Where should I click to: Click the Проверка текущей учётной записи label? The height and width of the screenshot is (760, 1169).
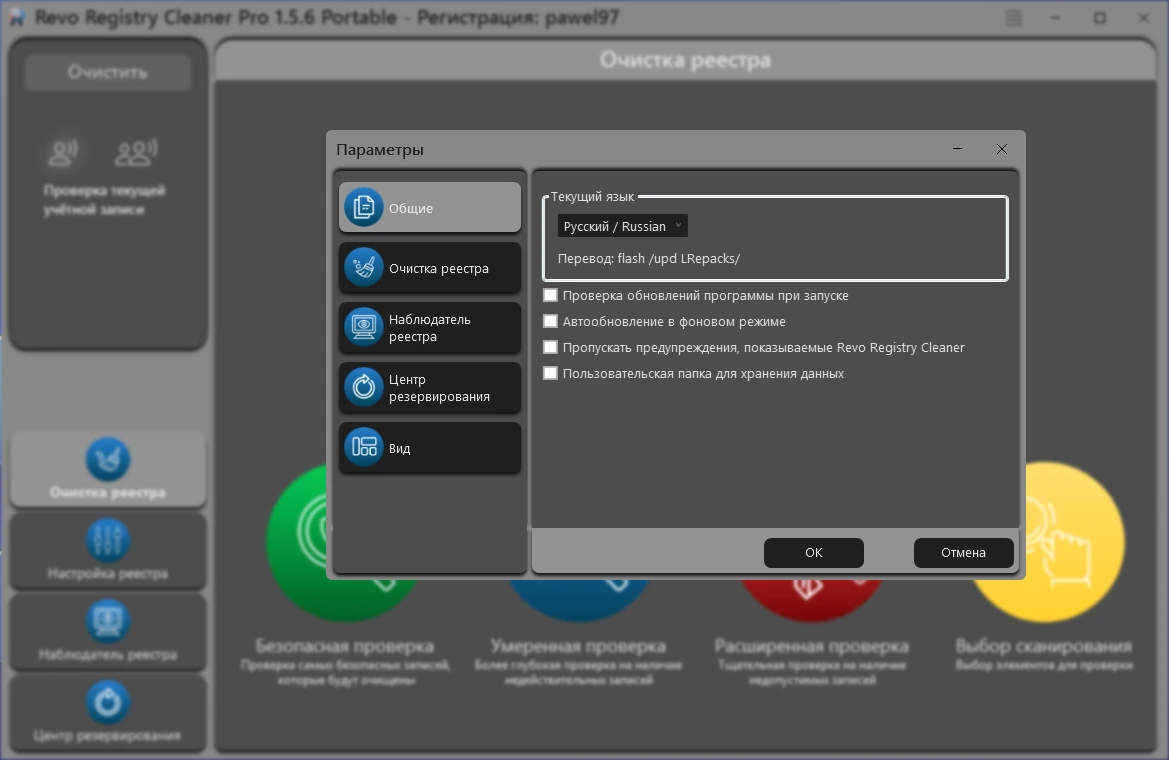point(104,200)
